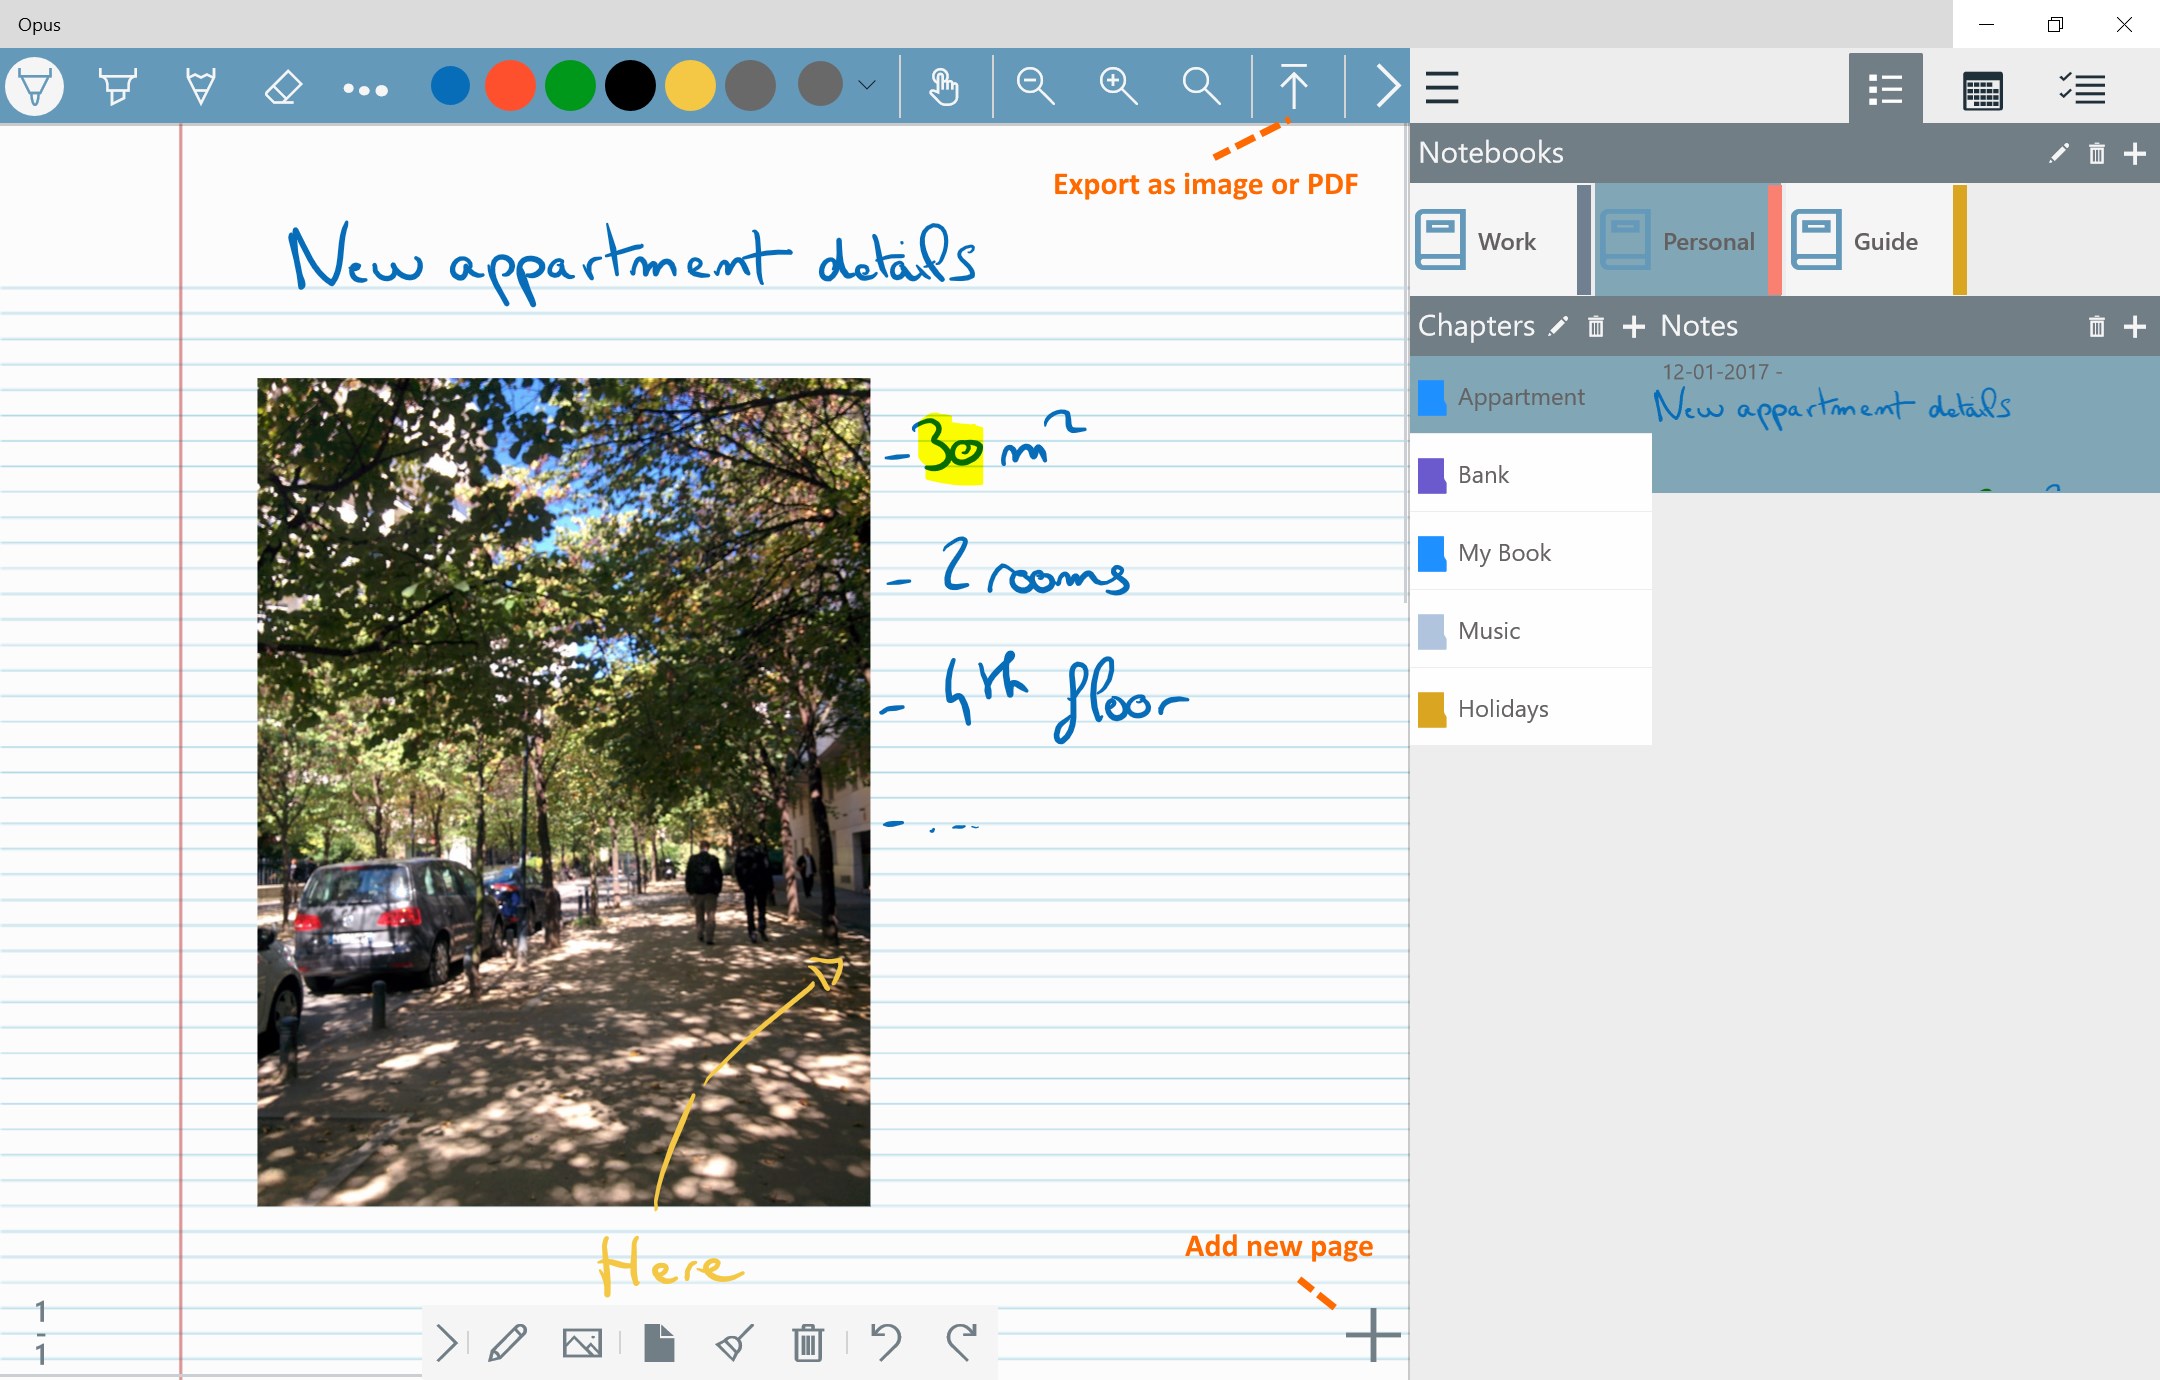Delete the selected notebook with the Notebooks trash icon
The width and height of the screenshot is (2160, 1380).
coord(2096,154)
